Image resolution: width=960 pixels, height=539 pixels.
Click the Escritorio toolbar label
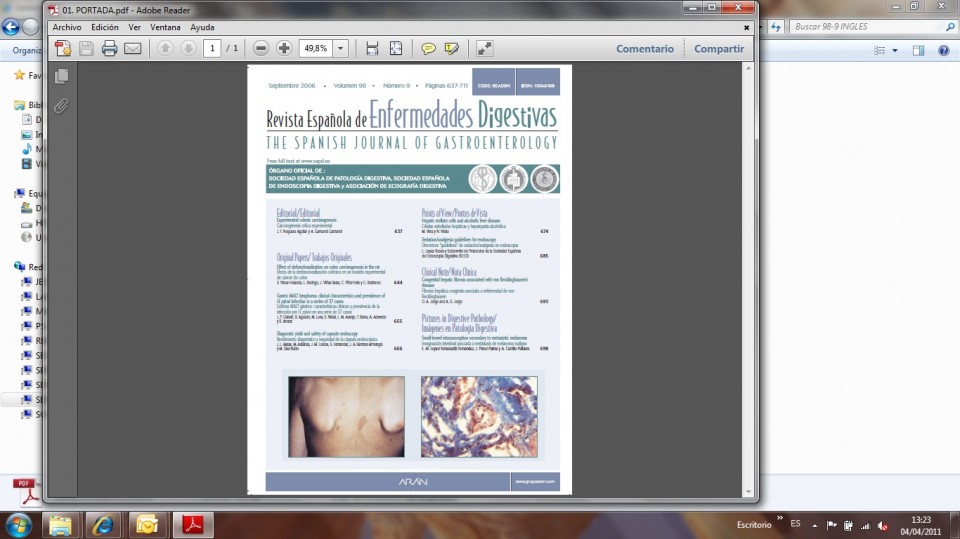[x=754, y=525]
